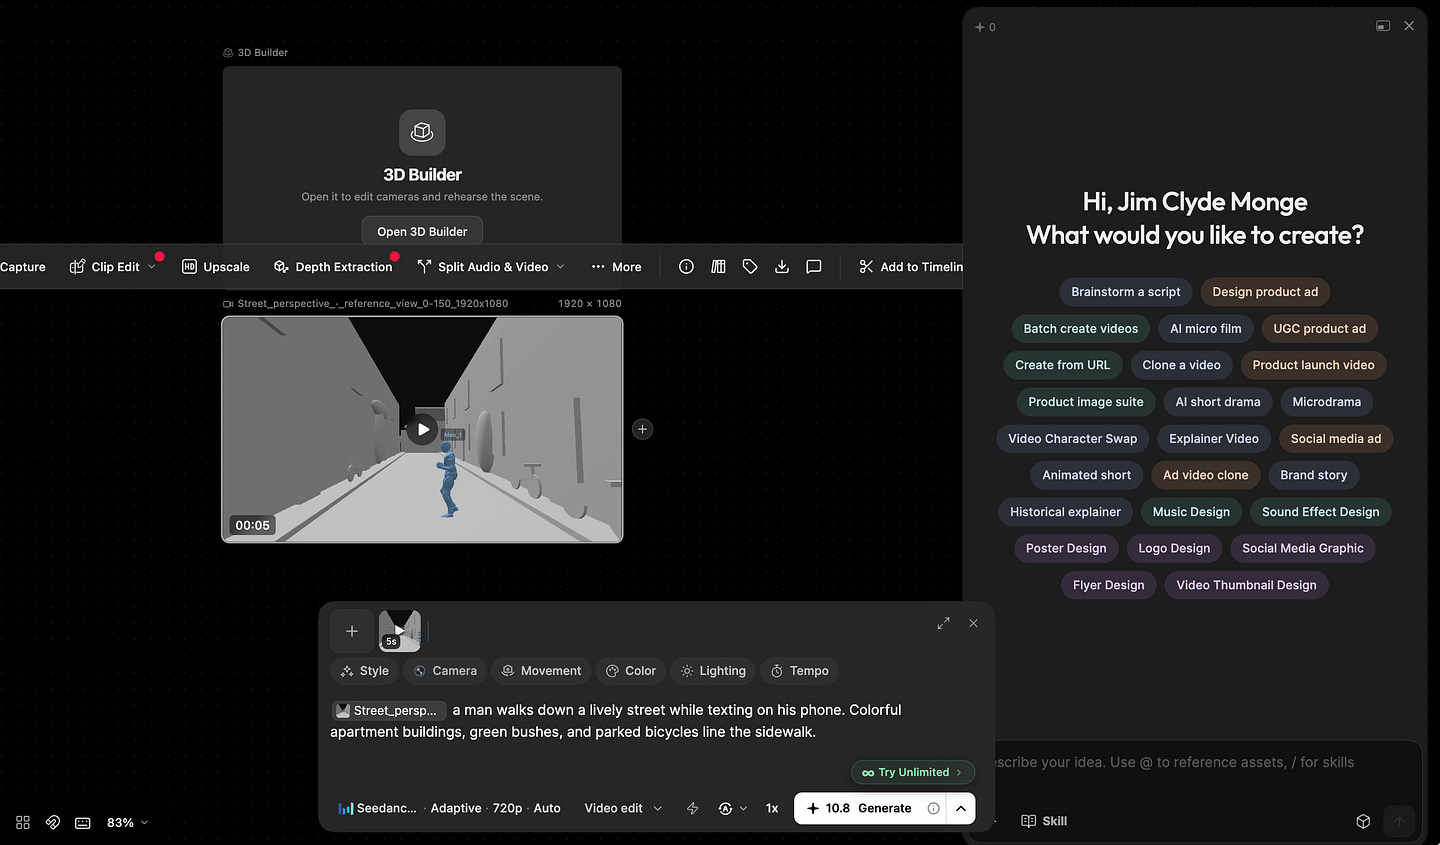
Task: Click the 5s clip thumbnail in the prompt panel
Action: point(400,631)
